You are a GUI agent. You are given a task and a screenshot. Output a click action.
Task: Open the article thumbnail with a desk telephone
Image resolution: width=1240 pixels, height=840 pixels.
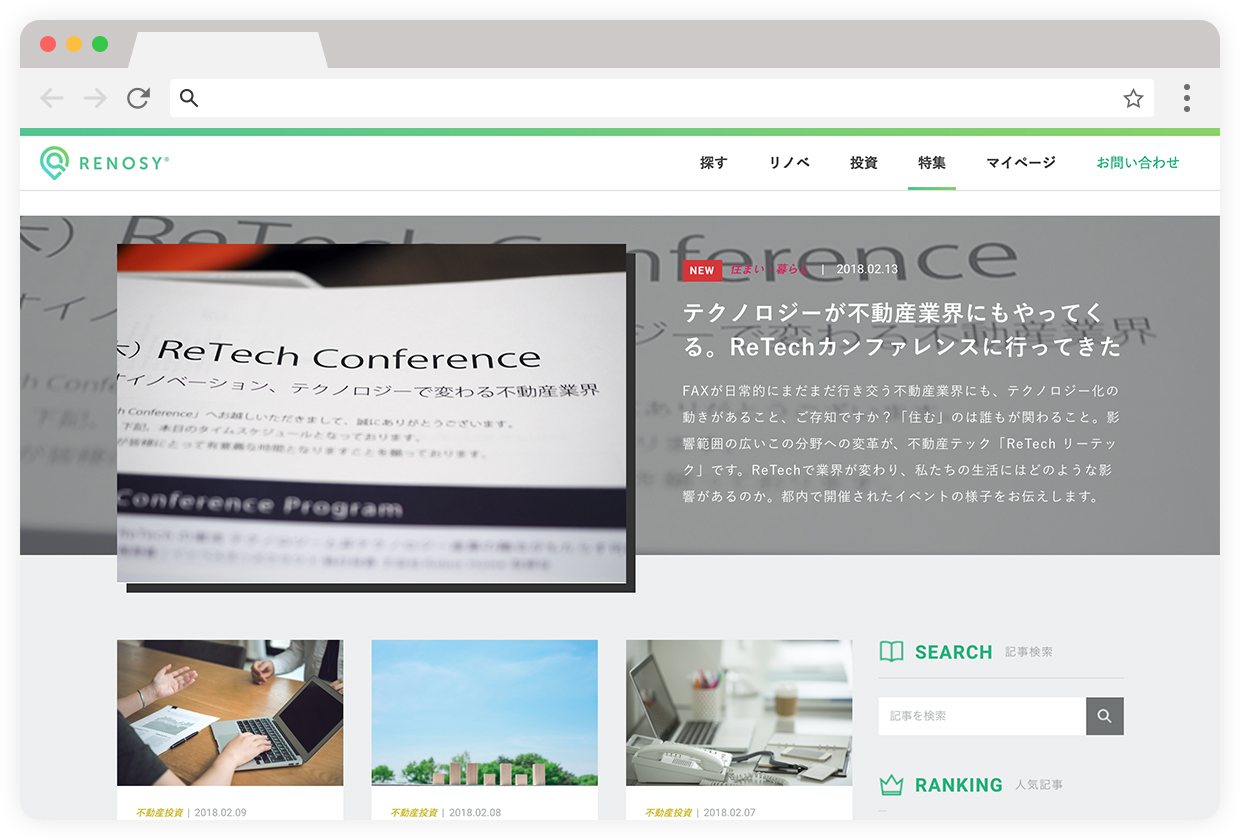(739, 713)
